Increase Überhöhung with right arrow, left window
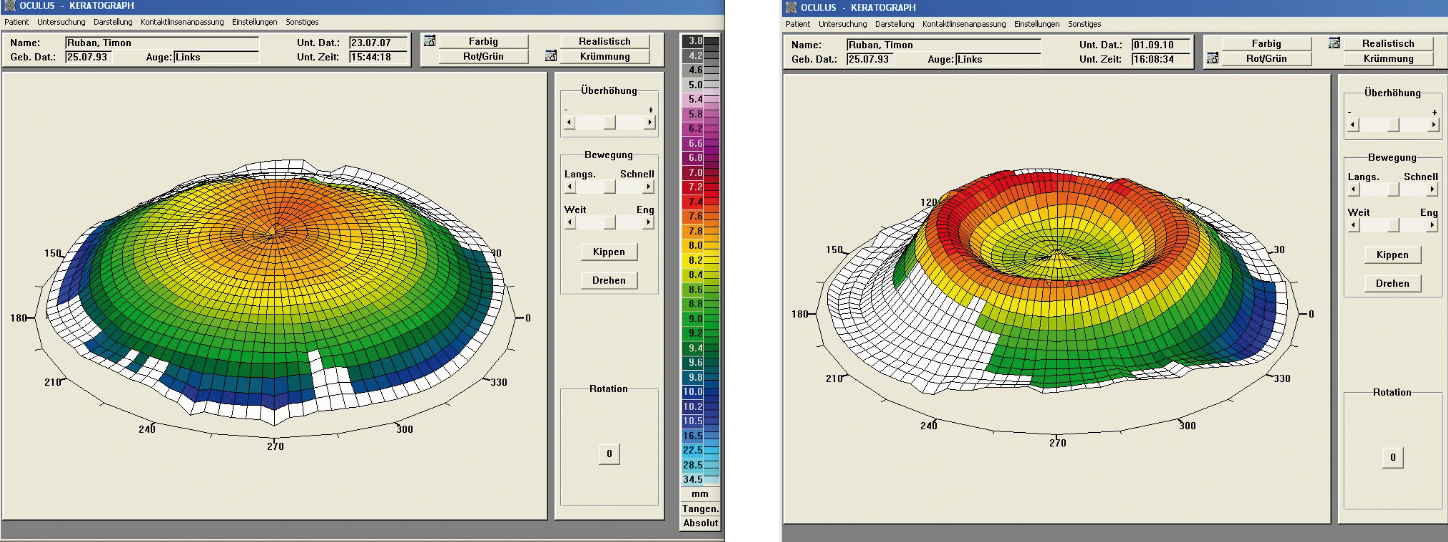Screen dimensions: 1448x542 point(650,122)
